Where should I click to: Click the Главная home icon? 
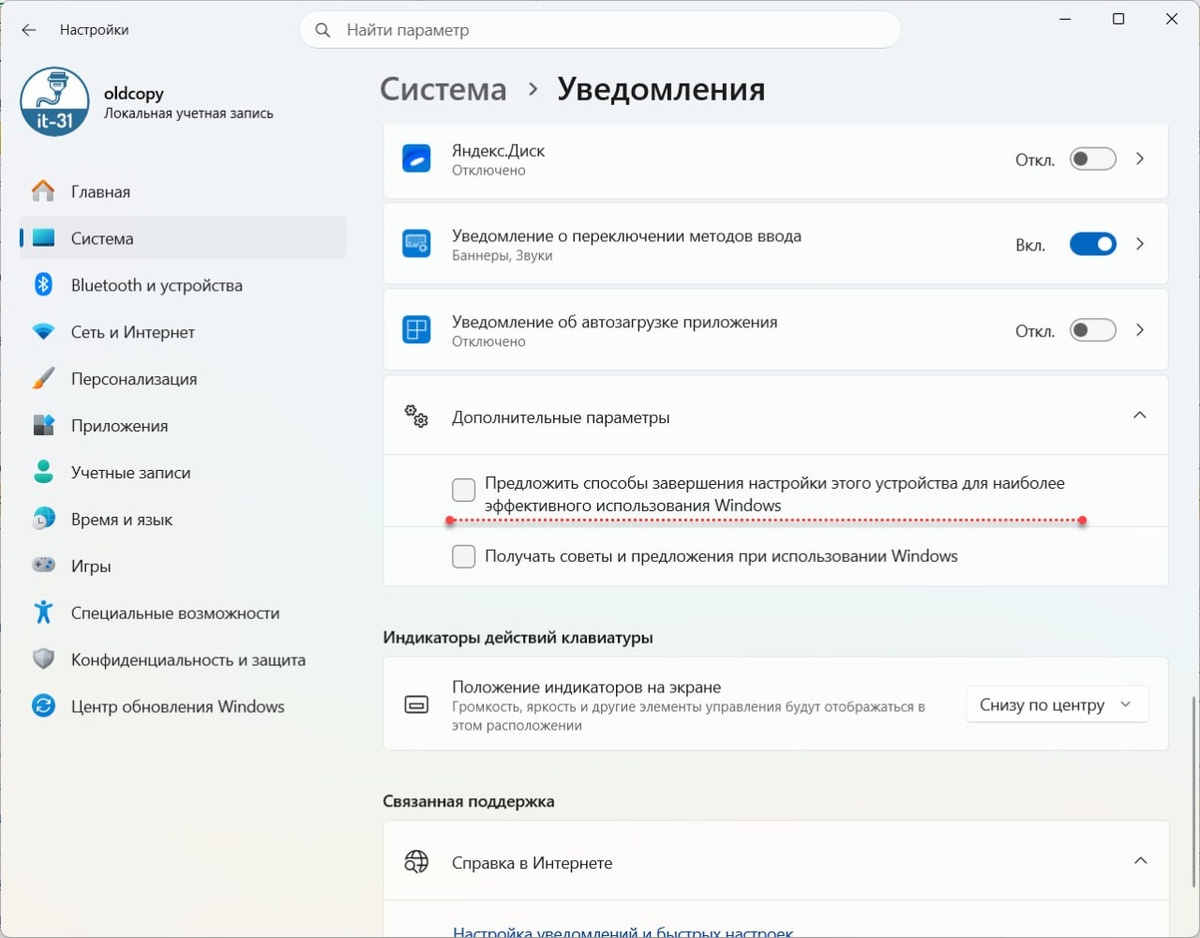(x=43, y=191)
